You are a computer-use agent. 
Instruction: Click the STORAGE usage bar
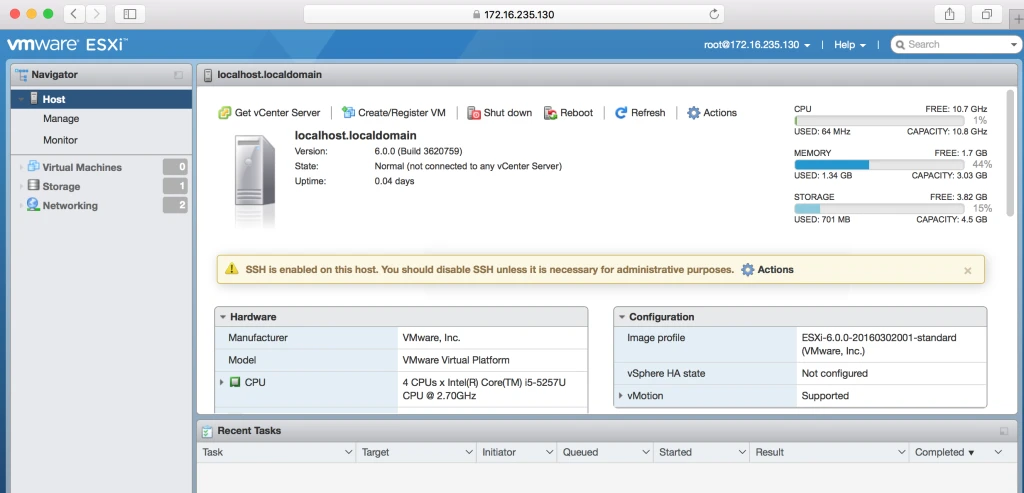[880, 208]
